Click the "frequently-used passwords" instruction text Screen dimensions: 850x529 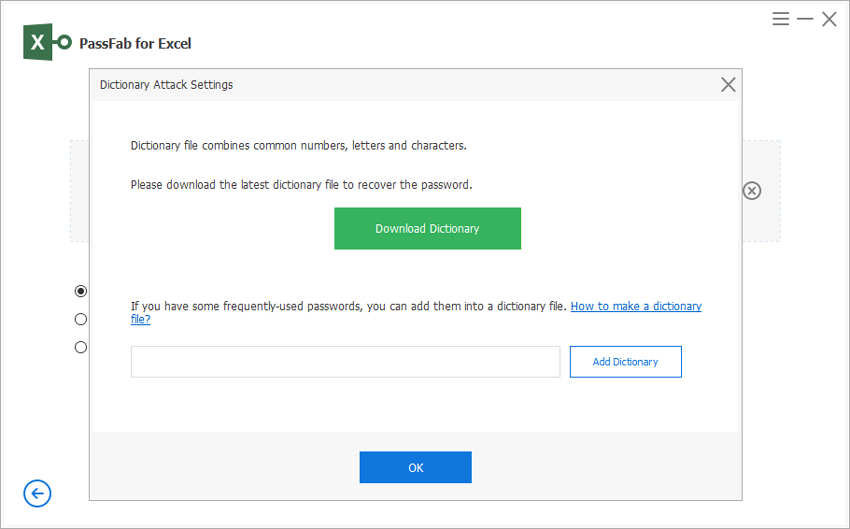pos(349,306)
